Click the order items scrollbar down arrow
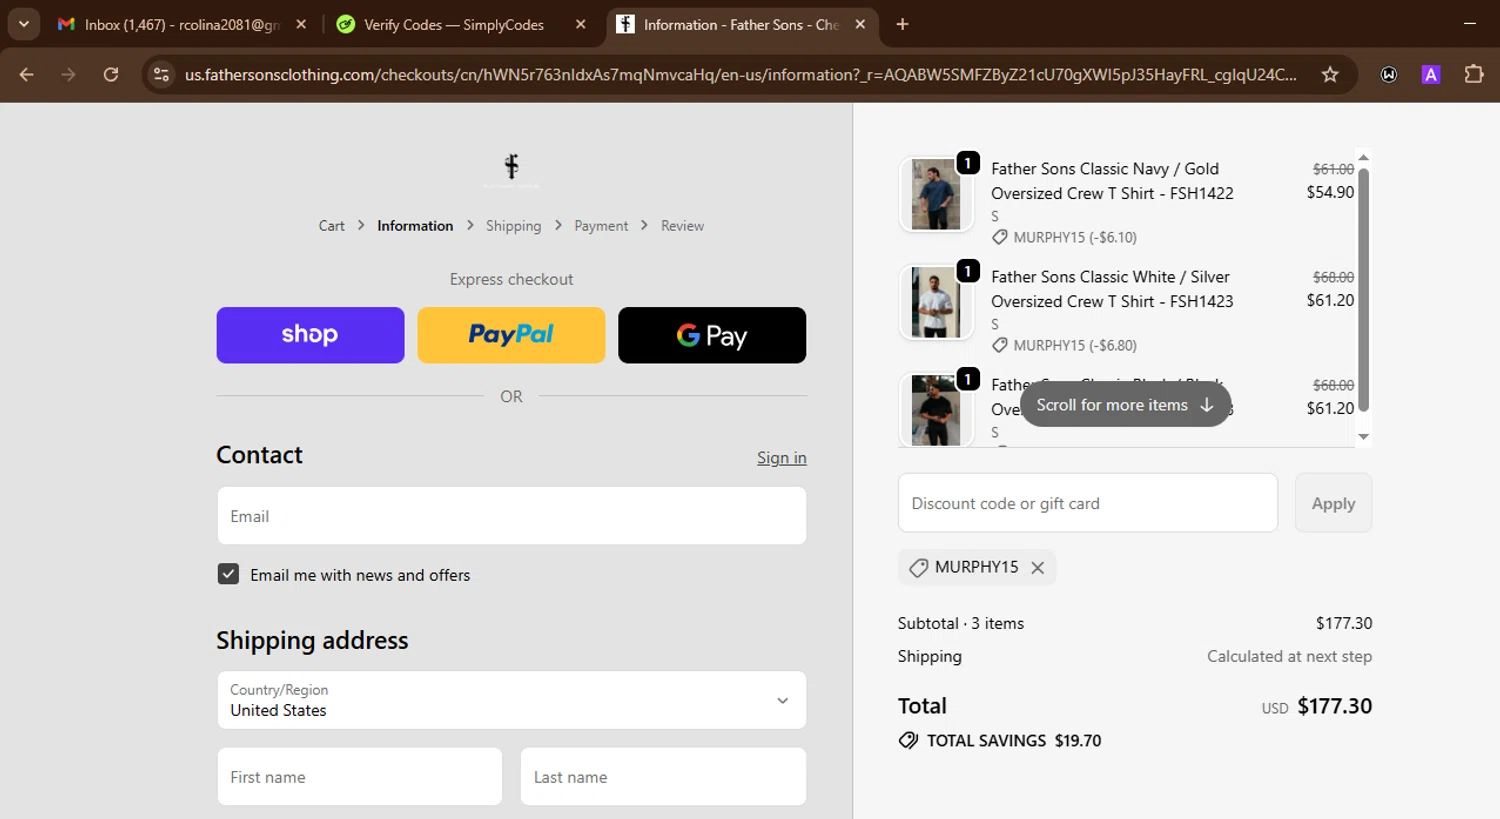 pyautogui.click(x=1363, y=437)
